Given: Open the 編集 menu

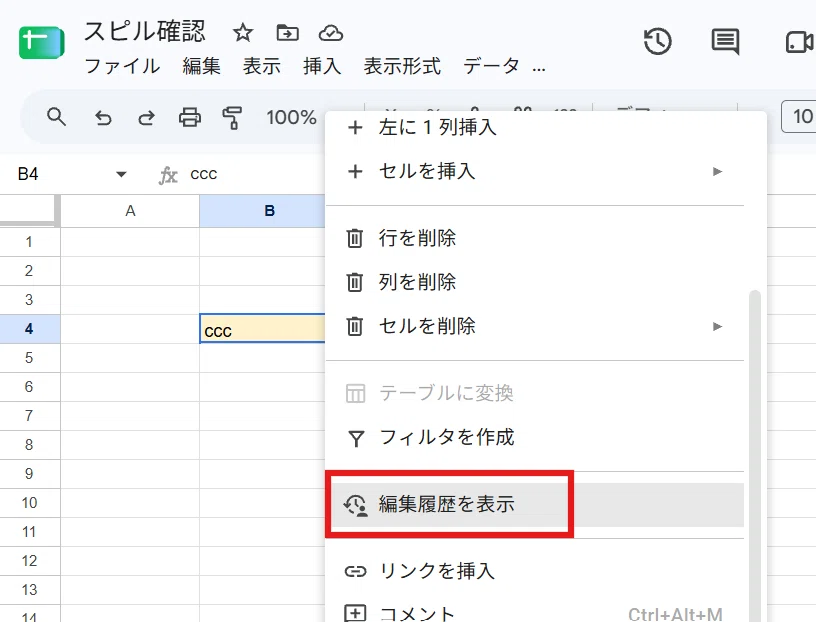Looking at the screenshot, I should (201, 67).
